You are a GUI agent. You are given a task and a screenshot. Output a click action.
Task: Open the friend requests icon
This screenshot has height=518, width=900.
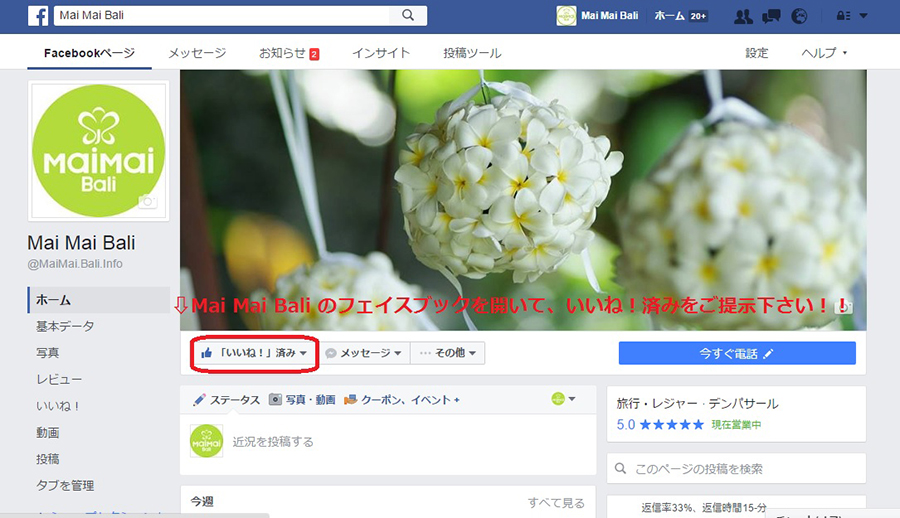742,16
